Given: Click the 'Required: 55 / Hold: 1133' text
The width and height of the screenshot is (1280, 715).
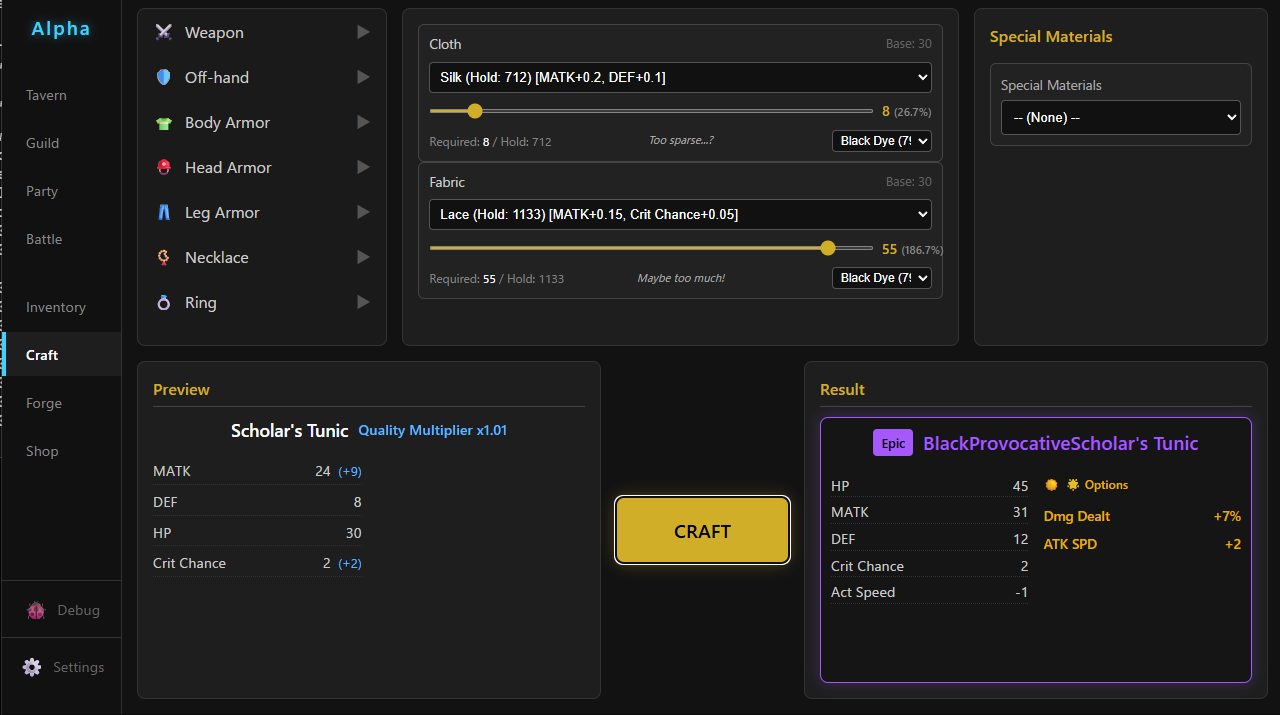Looking at the screenshot, I should point(496,279).
